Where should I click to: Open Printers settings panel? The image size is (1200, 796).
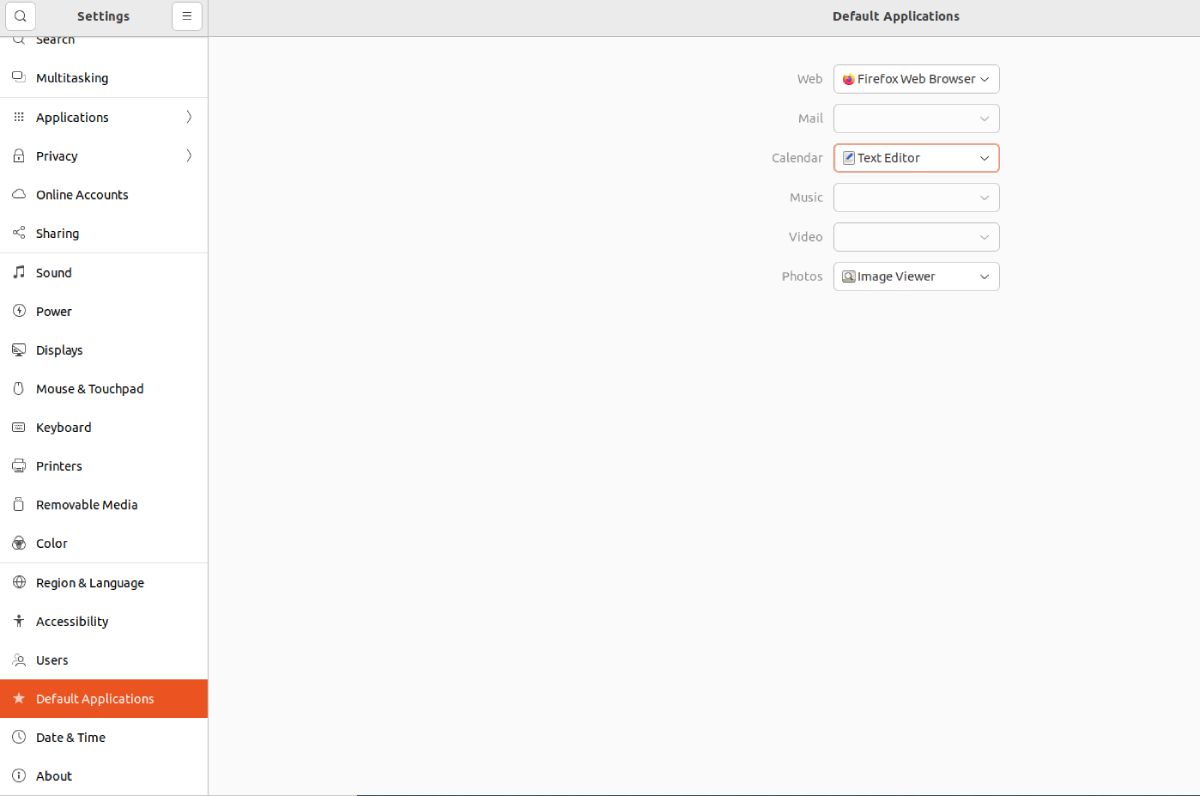pyautogui.click(x=104, y=466)
